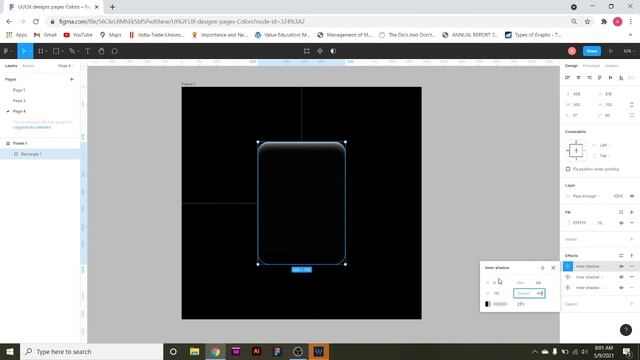The width and height of the screenshot is (640, 360).
Task: Switch to the Design tab
Action: point(571,66)
